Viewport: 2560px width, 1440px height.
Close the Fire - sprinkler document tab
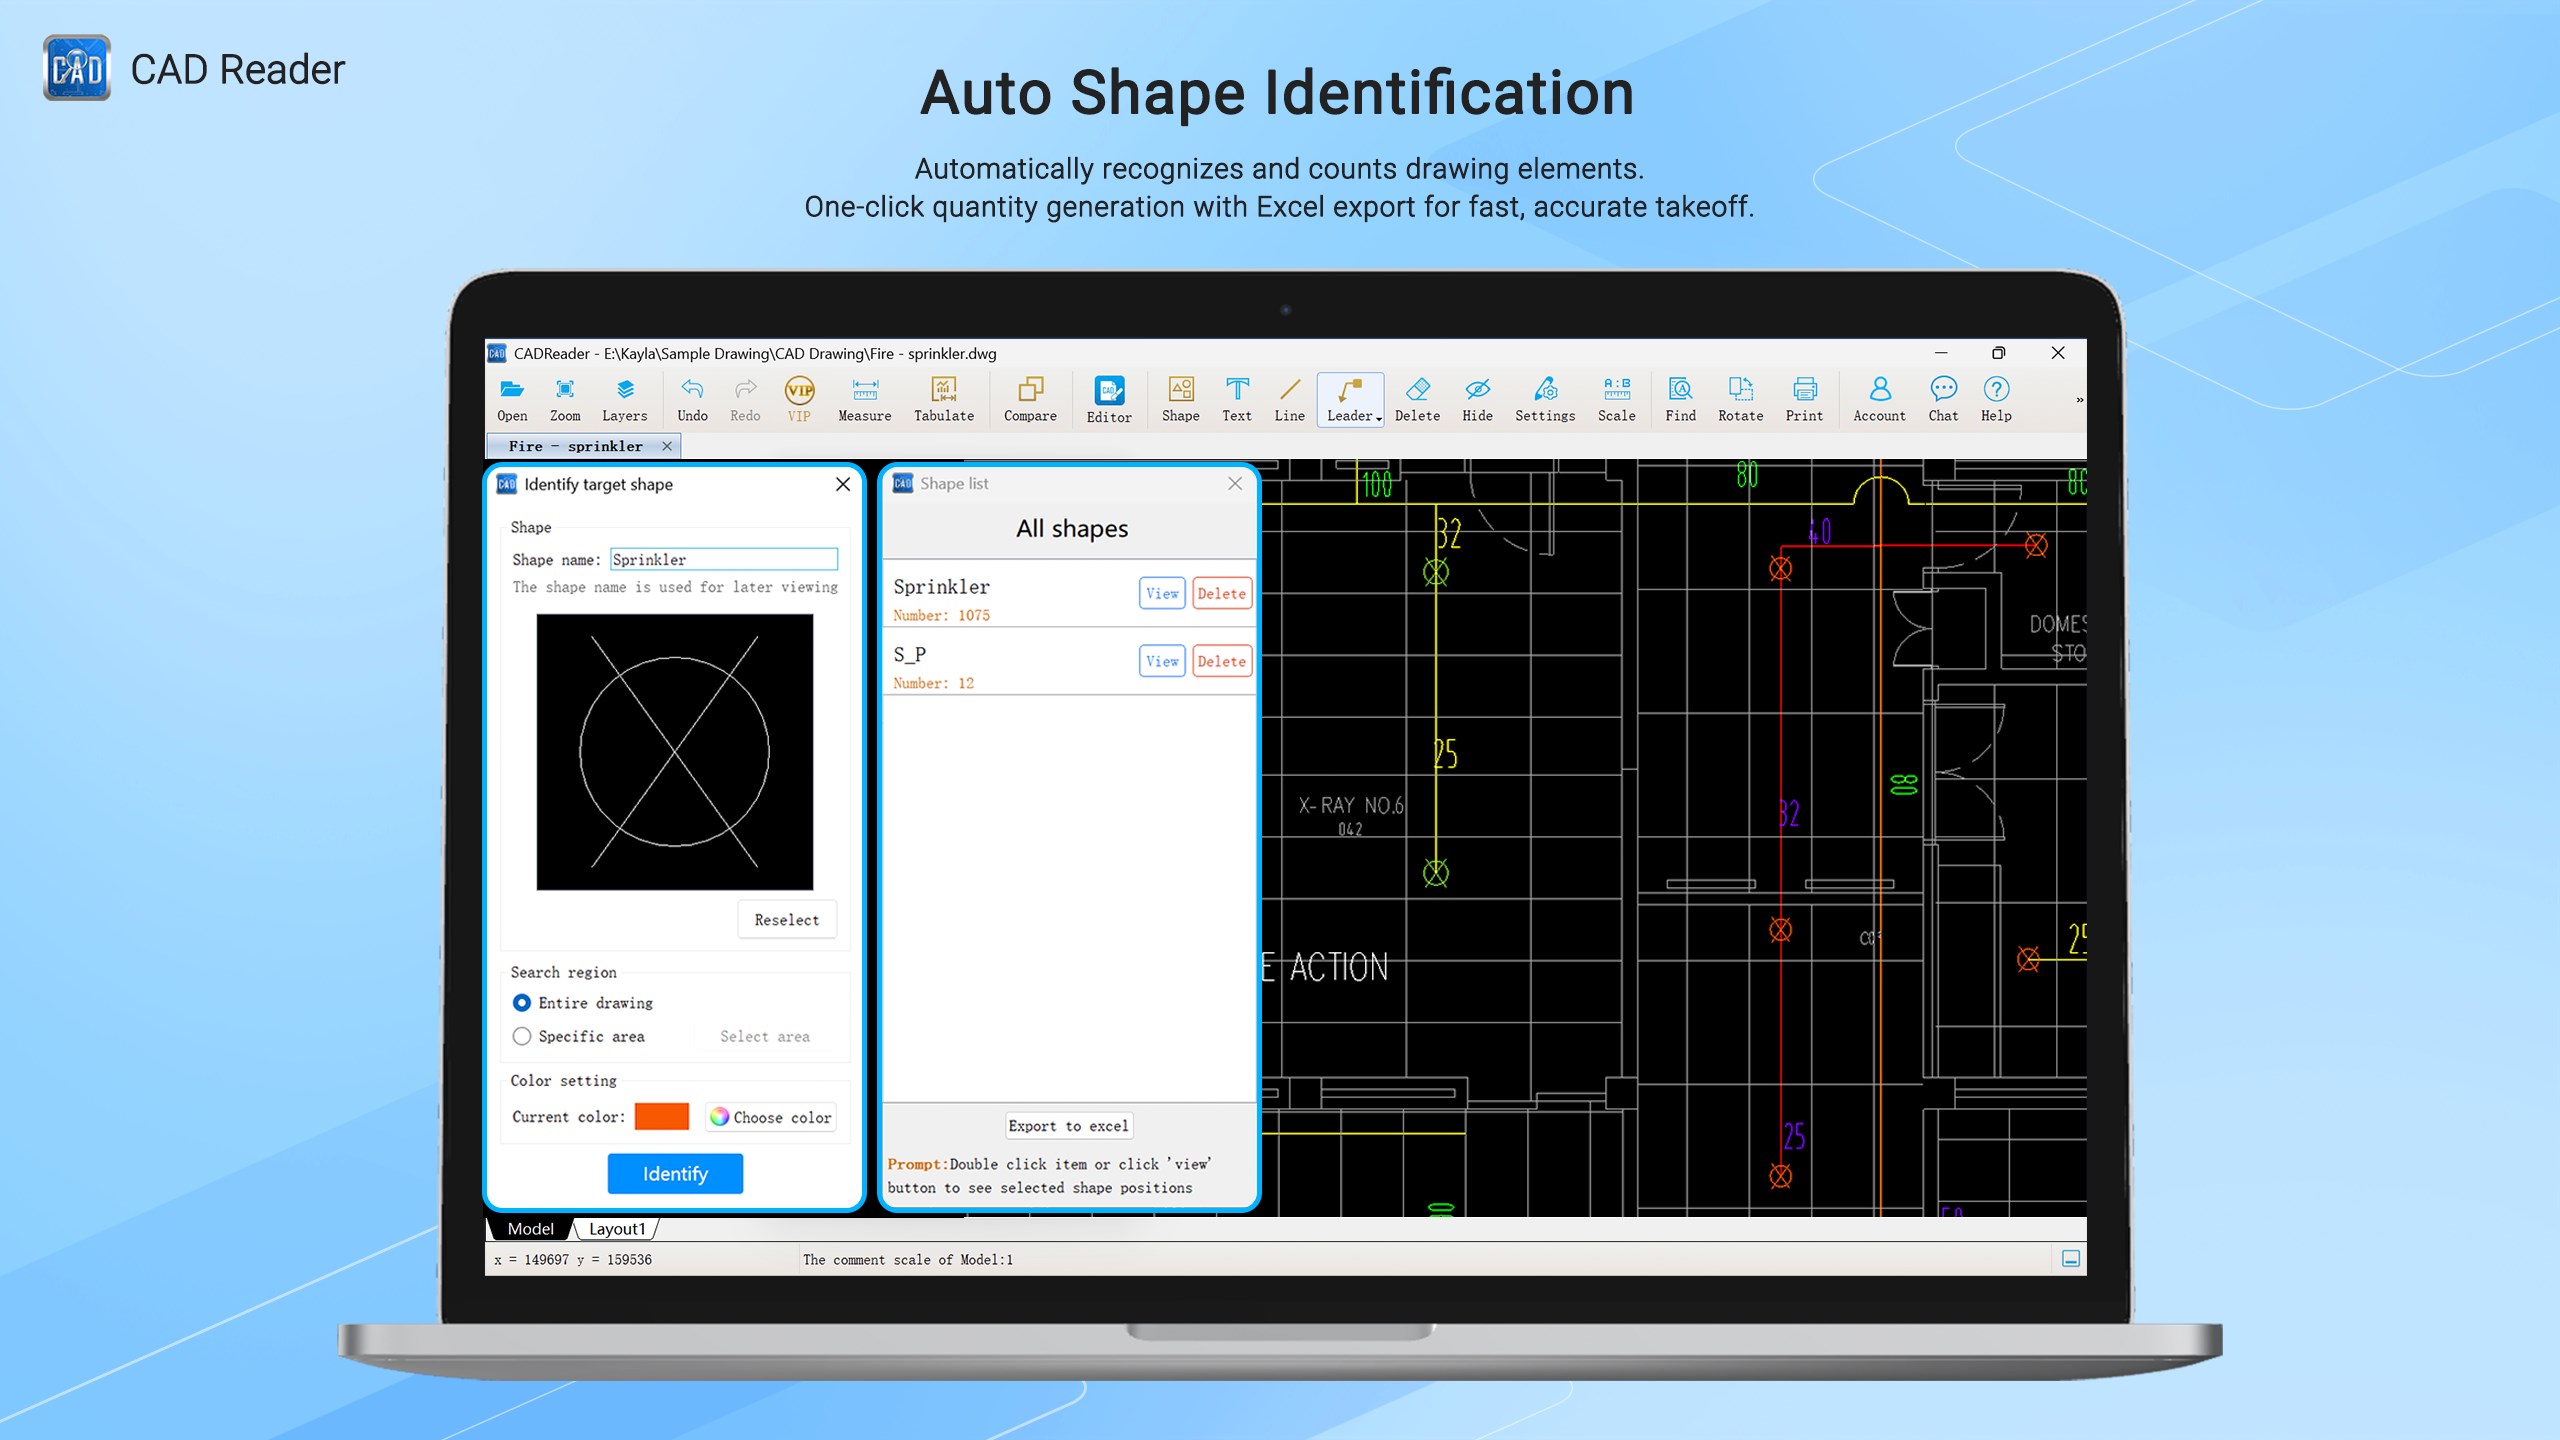[667, 446]
